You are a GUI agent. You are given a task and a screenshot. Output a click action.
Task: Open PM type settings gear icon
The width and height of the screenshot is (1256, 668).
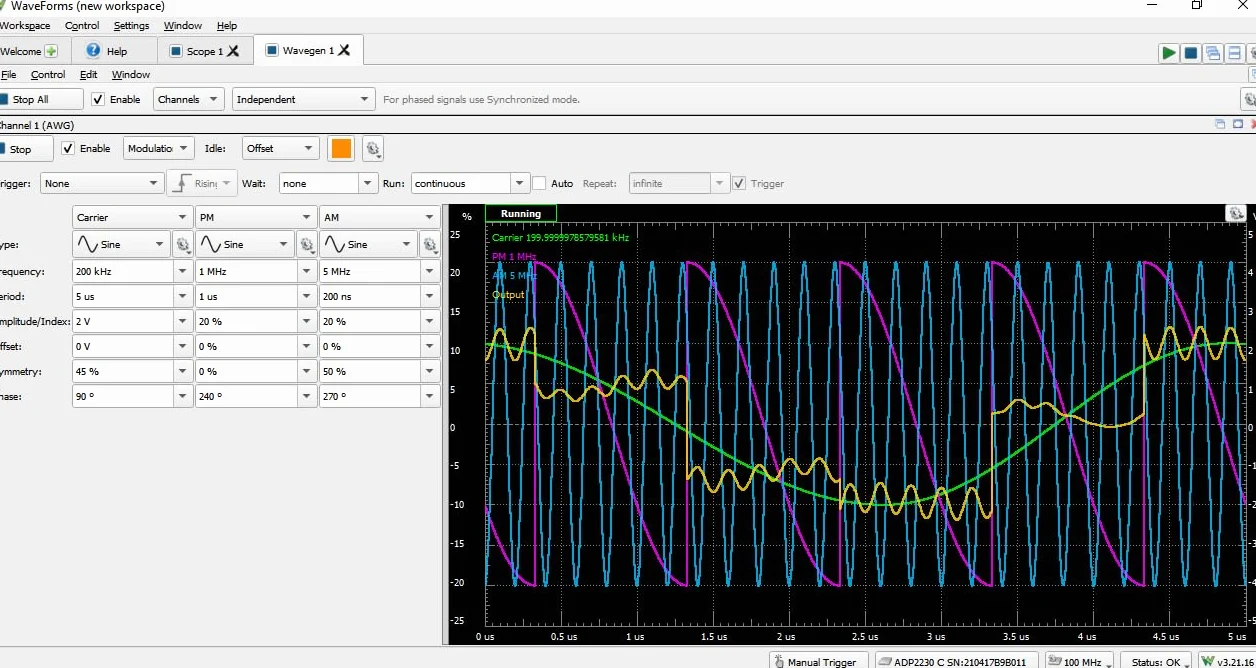(x=306, y=244)
